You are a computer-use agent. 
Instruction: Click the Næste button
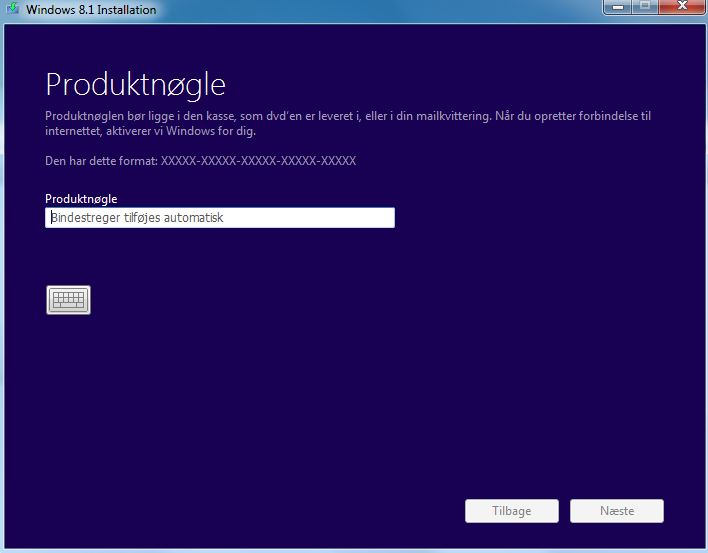click(617, 511)
